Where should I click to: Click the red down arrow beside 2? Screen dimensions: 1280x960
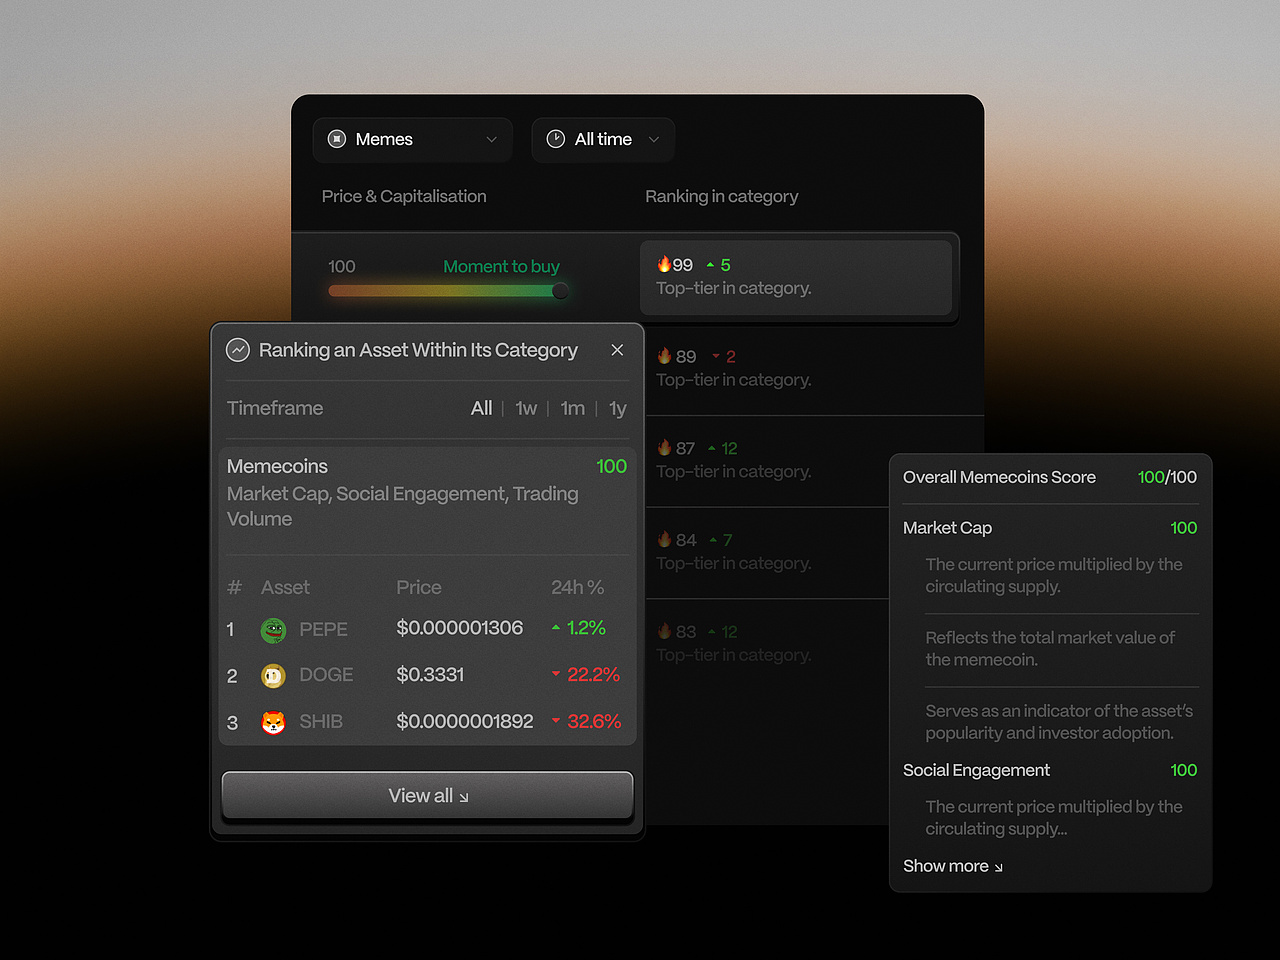click(x=716, y=356)
